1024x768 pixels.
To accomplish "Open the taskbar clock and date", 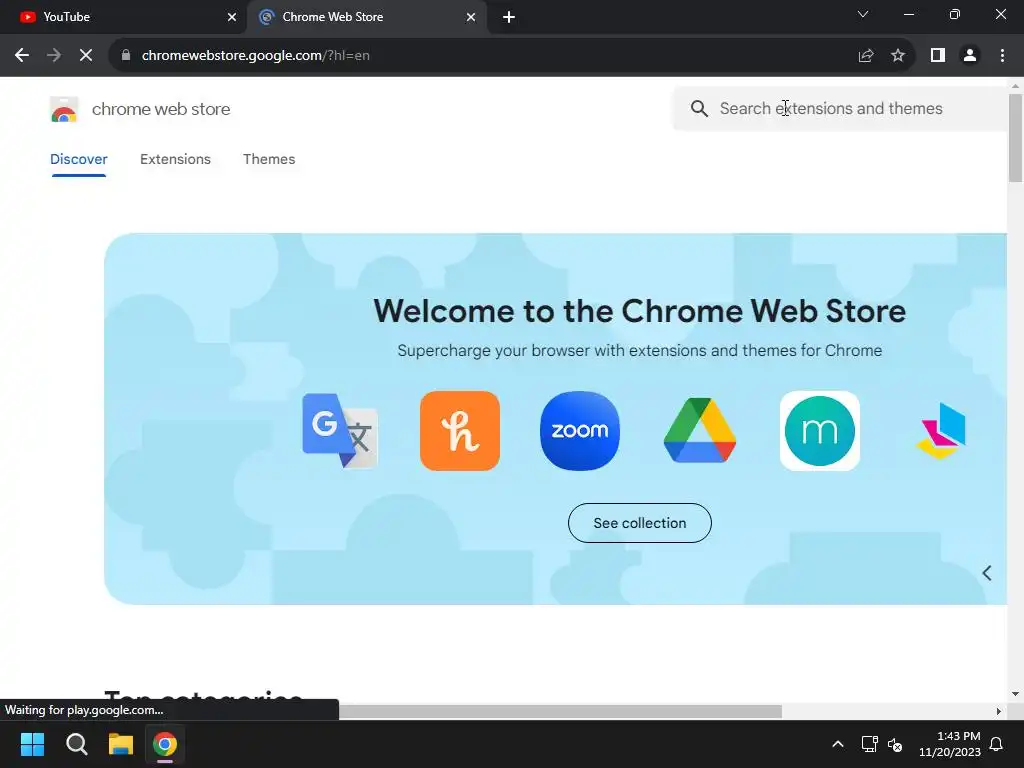I will tap(950, 744).
